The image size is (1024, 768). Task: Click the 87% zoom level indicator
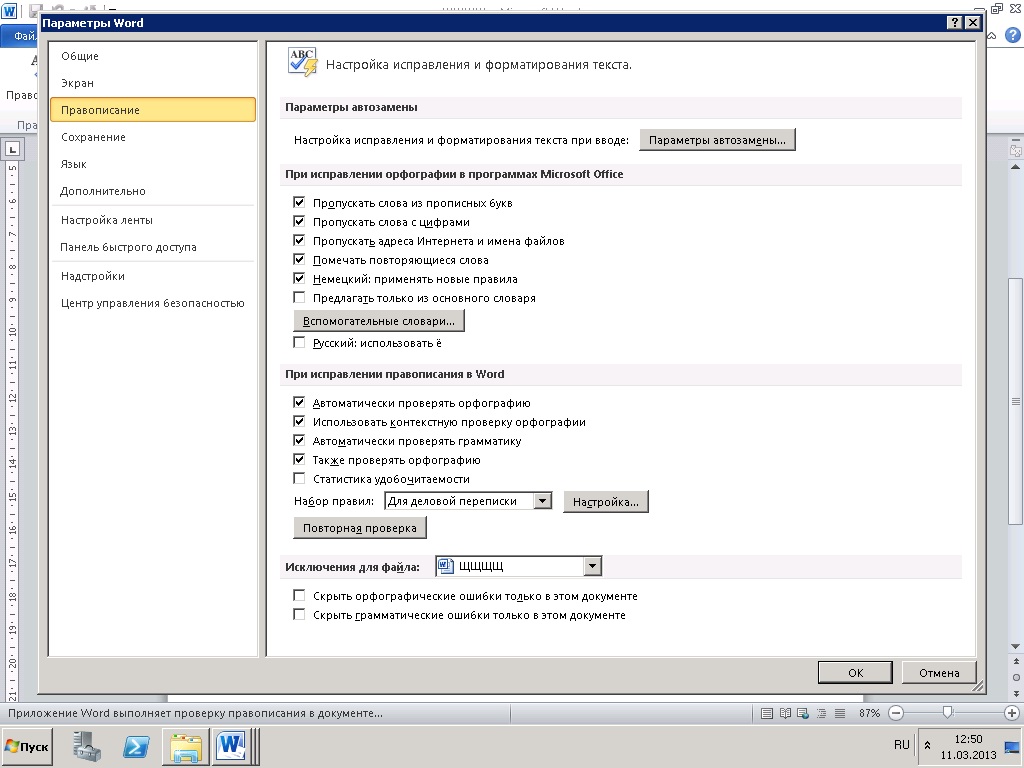click(869, 713)
